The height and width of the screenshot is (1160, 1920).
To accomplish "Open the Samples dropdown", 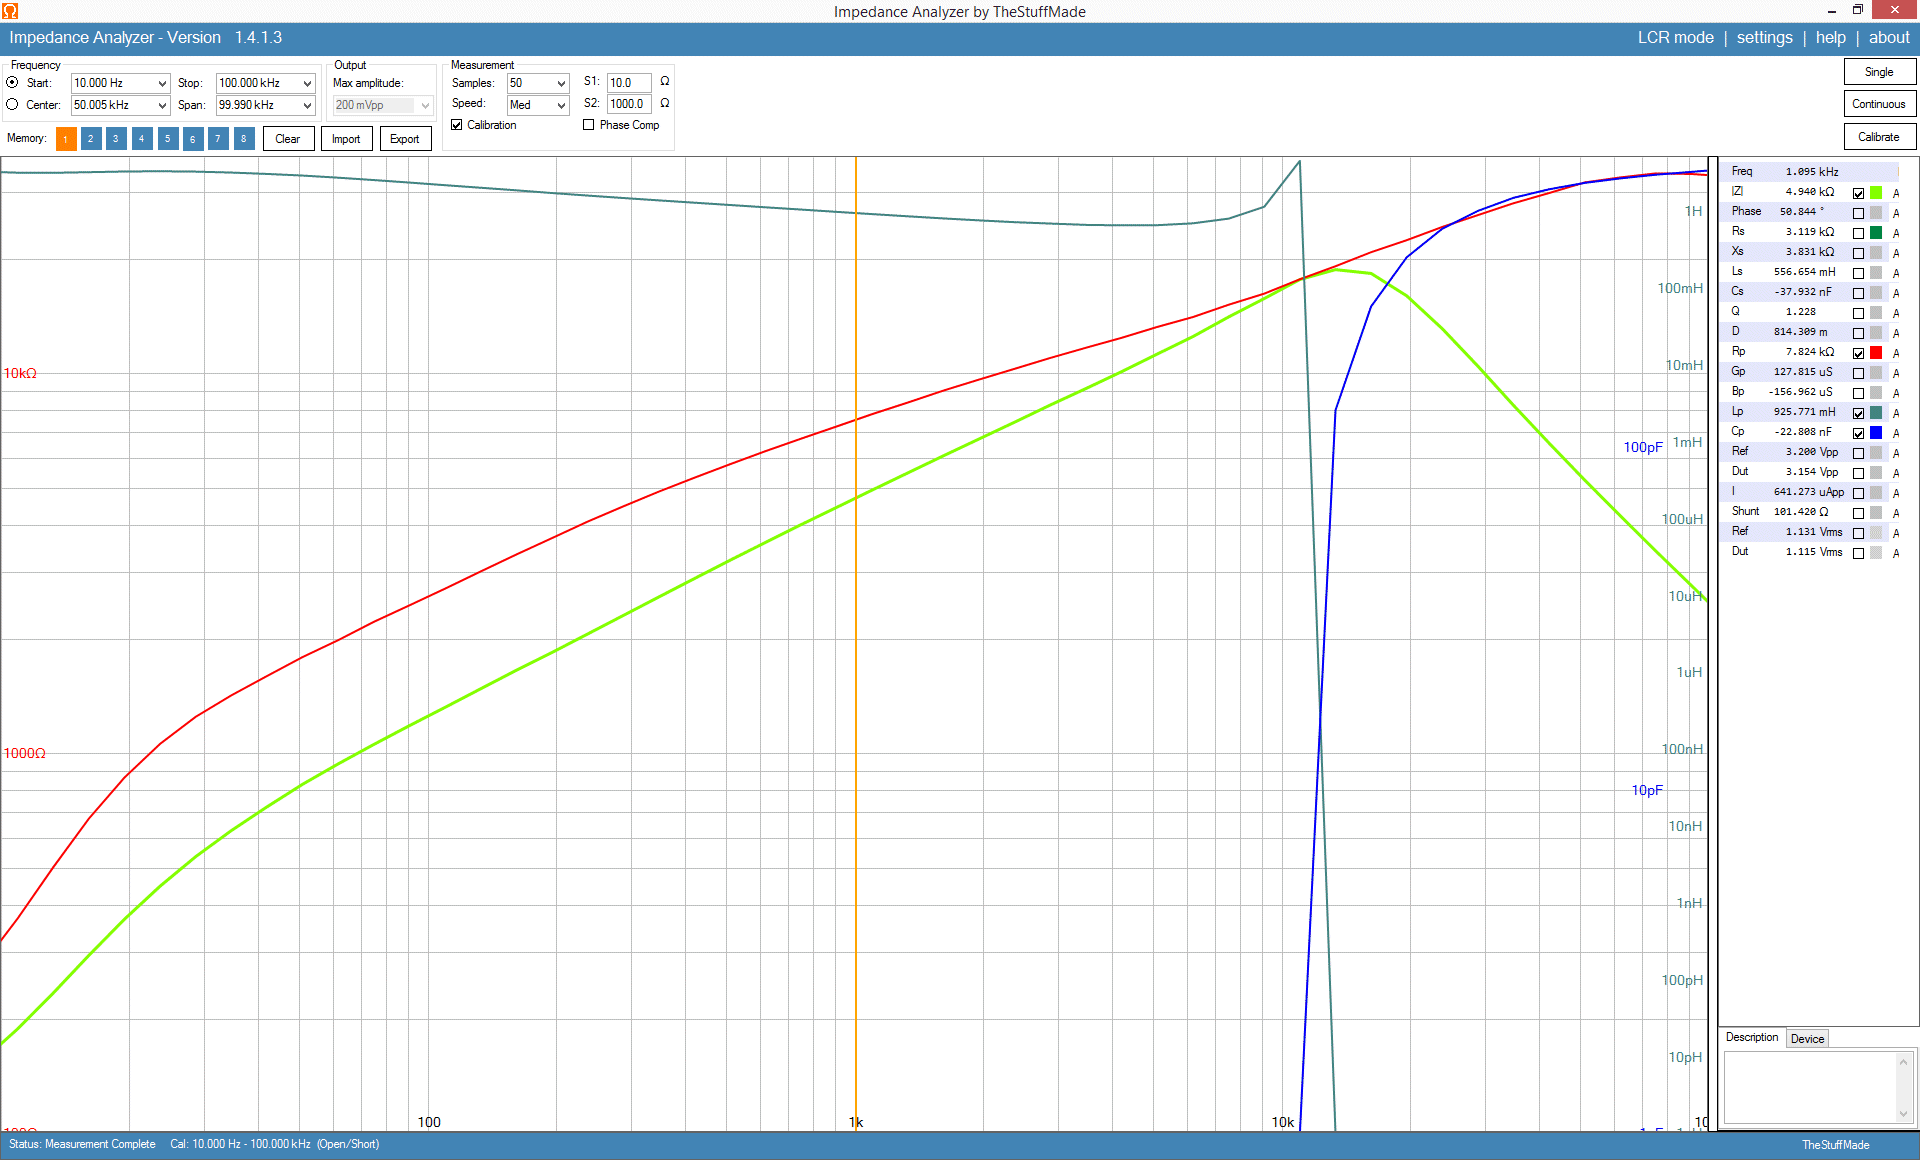I will [561, 83].
